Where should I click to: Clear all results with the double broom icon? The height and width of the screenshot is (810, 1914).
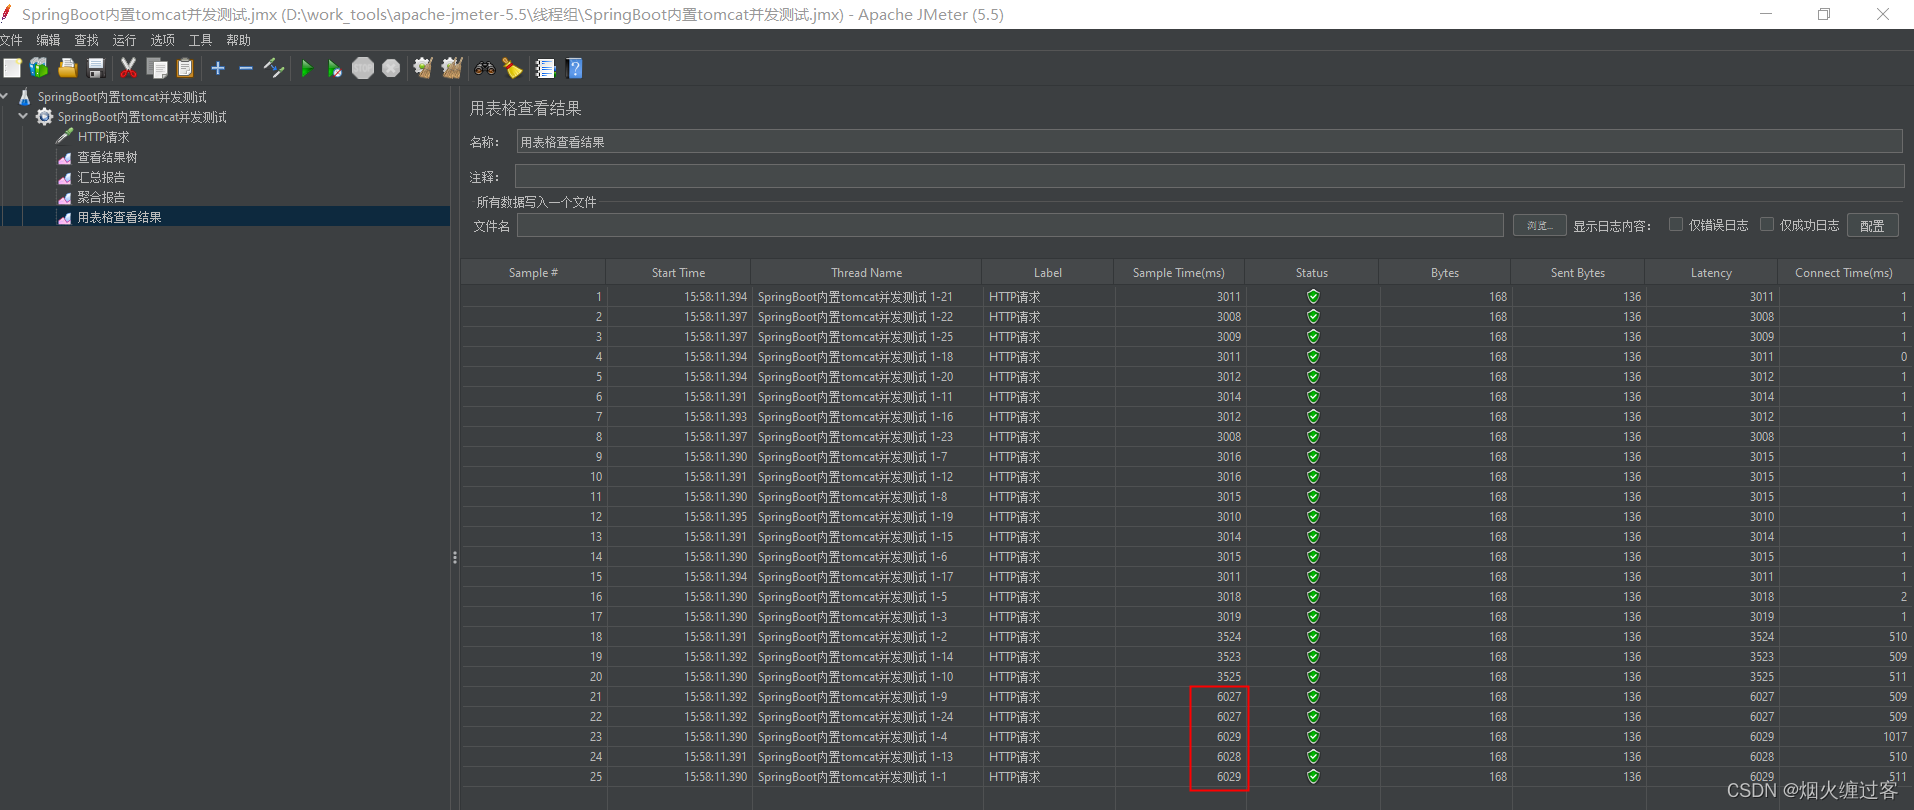click(452, 68)
